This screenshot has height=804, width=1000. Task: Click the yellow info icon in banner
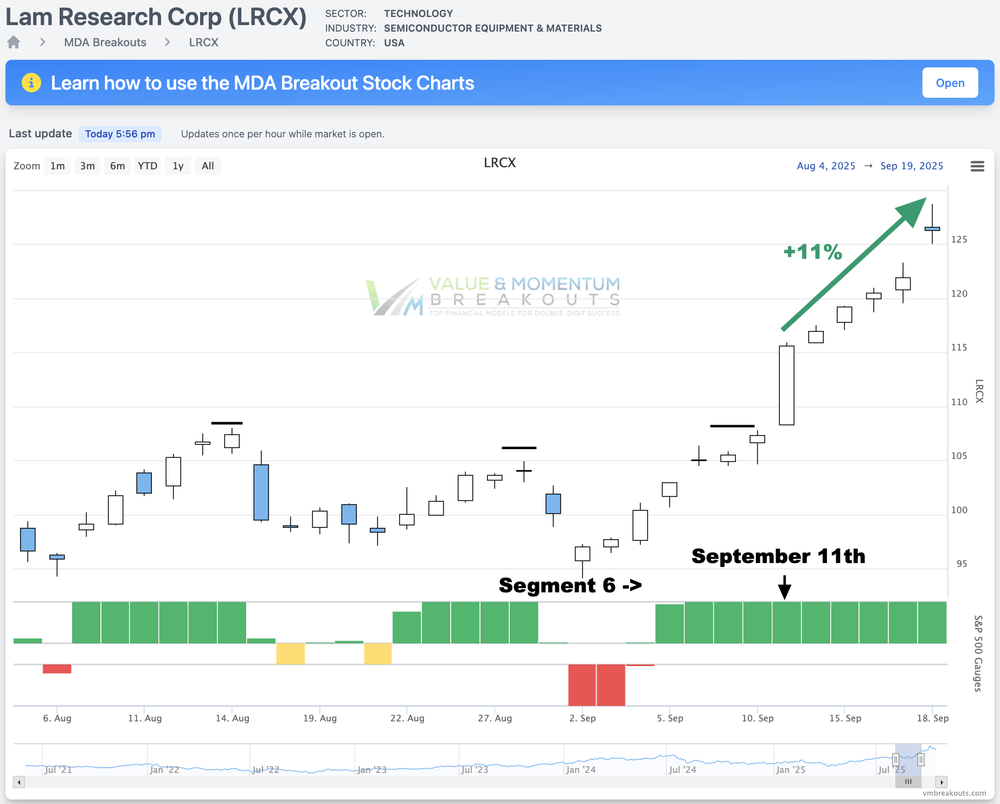(31, 83)
